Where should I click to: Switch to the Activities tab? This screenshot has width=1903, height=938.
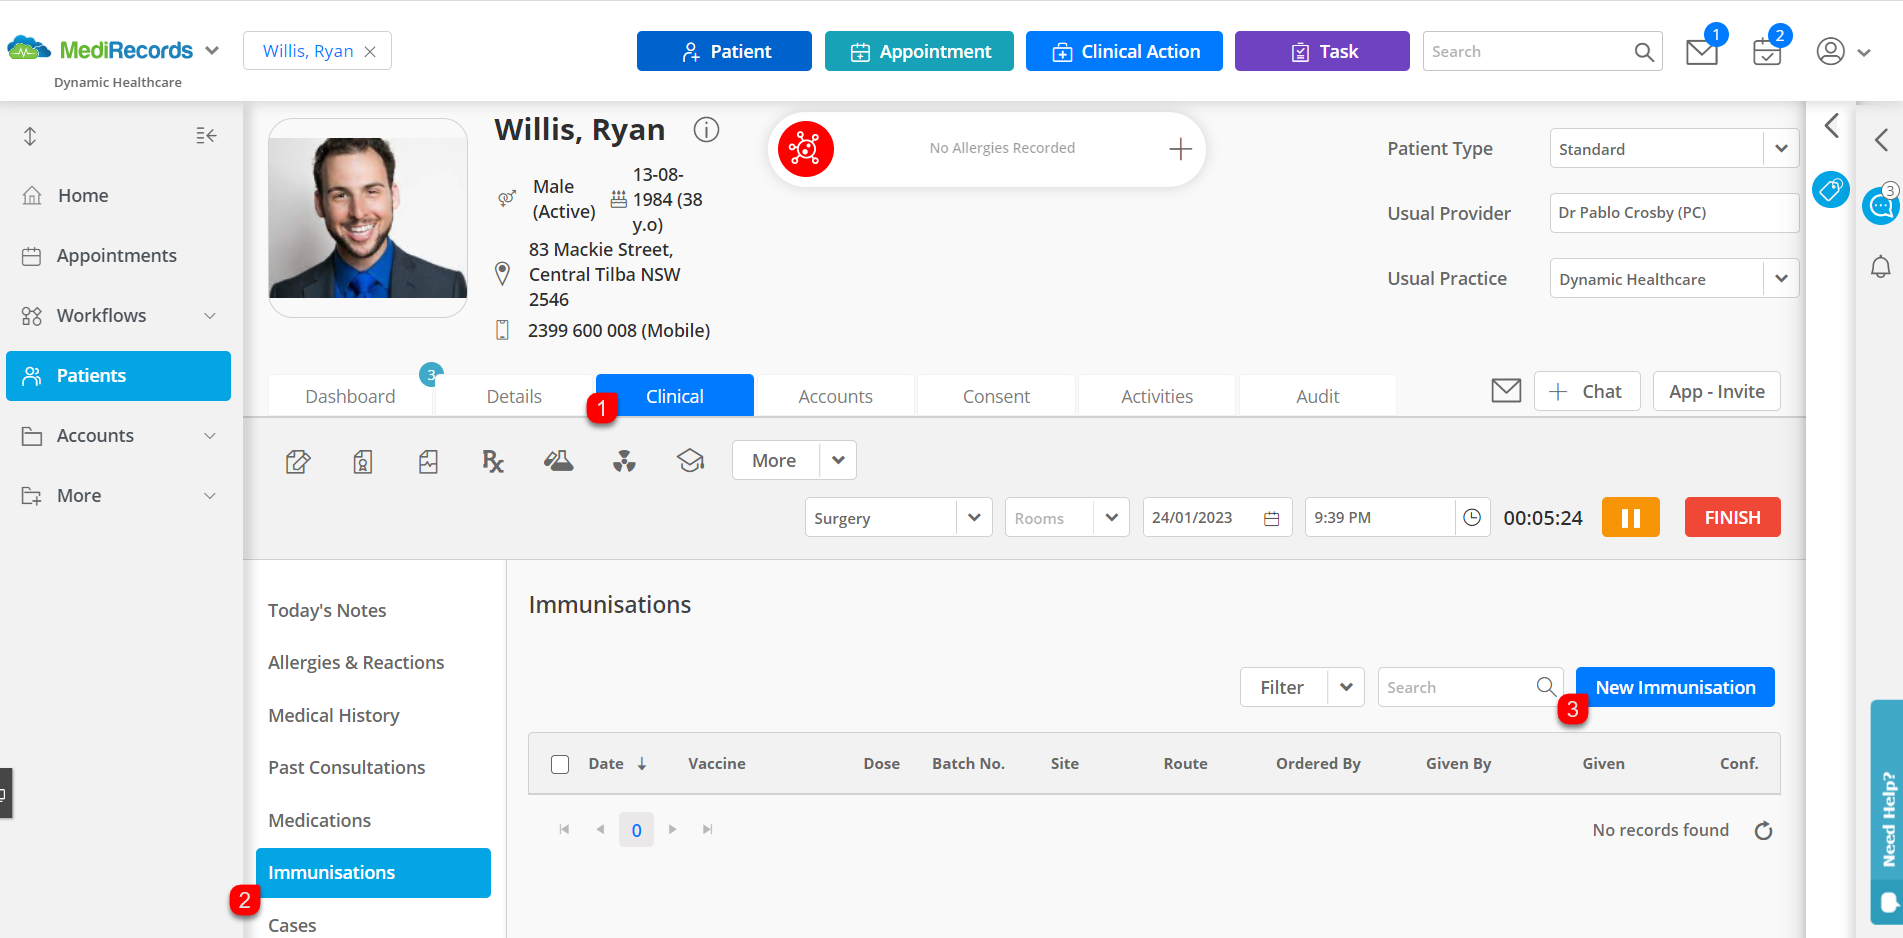1157,396
